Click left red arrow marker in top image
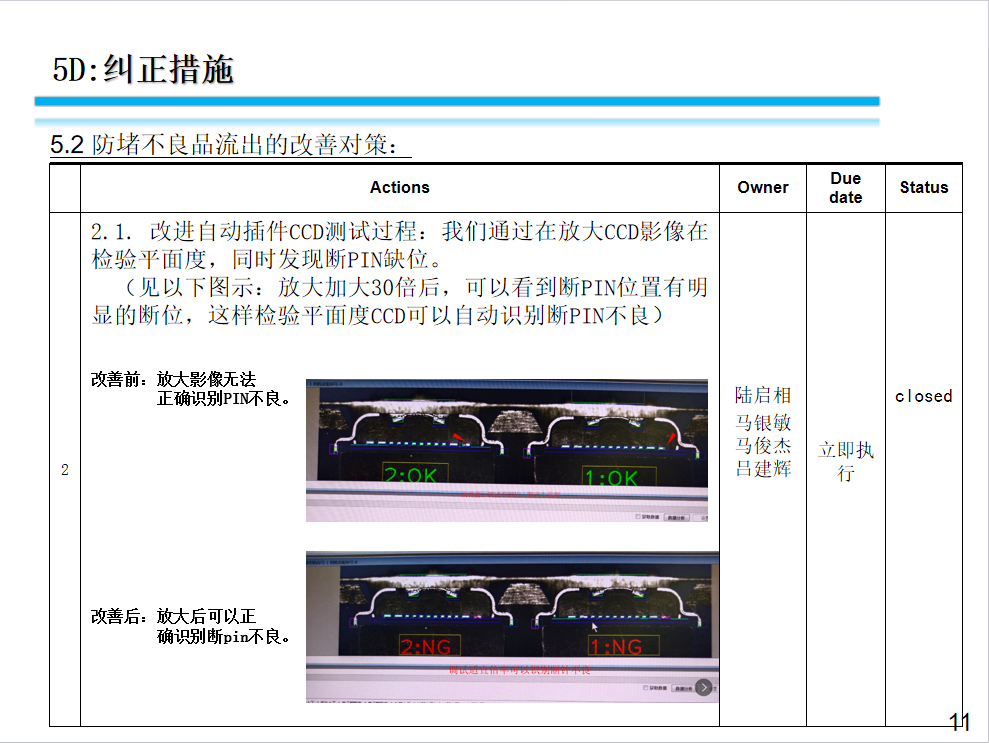The width and height of the screenshot is (989, 743). [x=457, y=438]
